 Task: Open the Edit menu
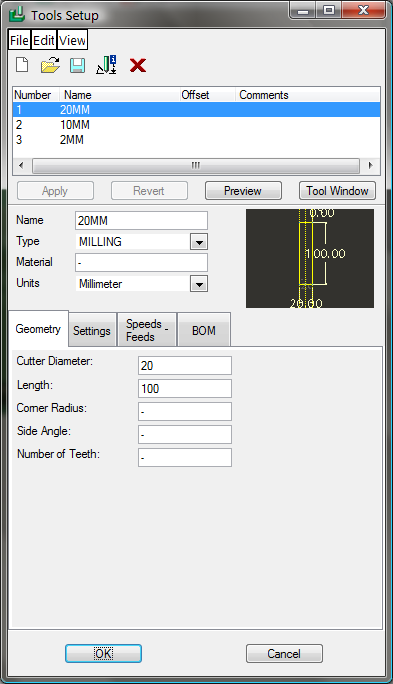coord(44,41)
